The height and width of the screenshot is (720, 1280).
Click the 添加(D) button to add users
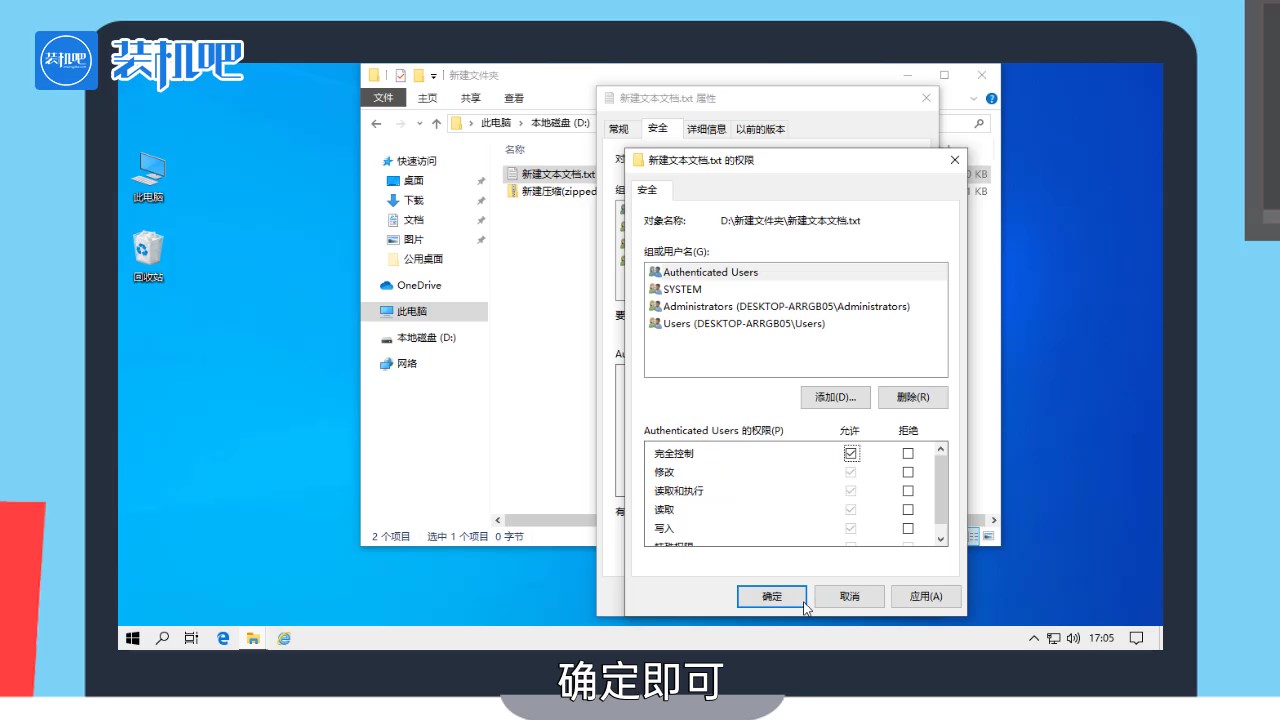835,397
